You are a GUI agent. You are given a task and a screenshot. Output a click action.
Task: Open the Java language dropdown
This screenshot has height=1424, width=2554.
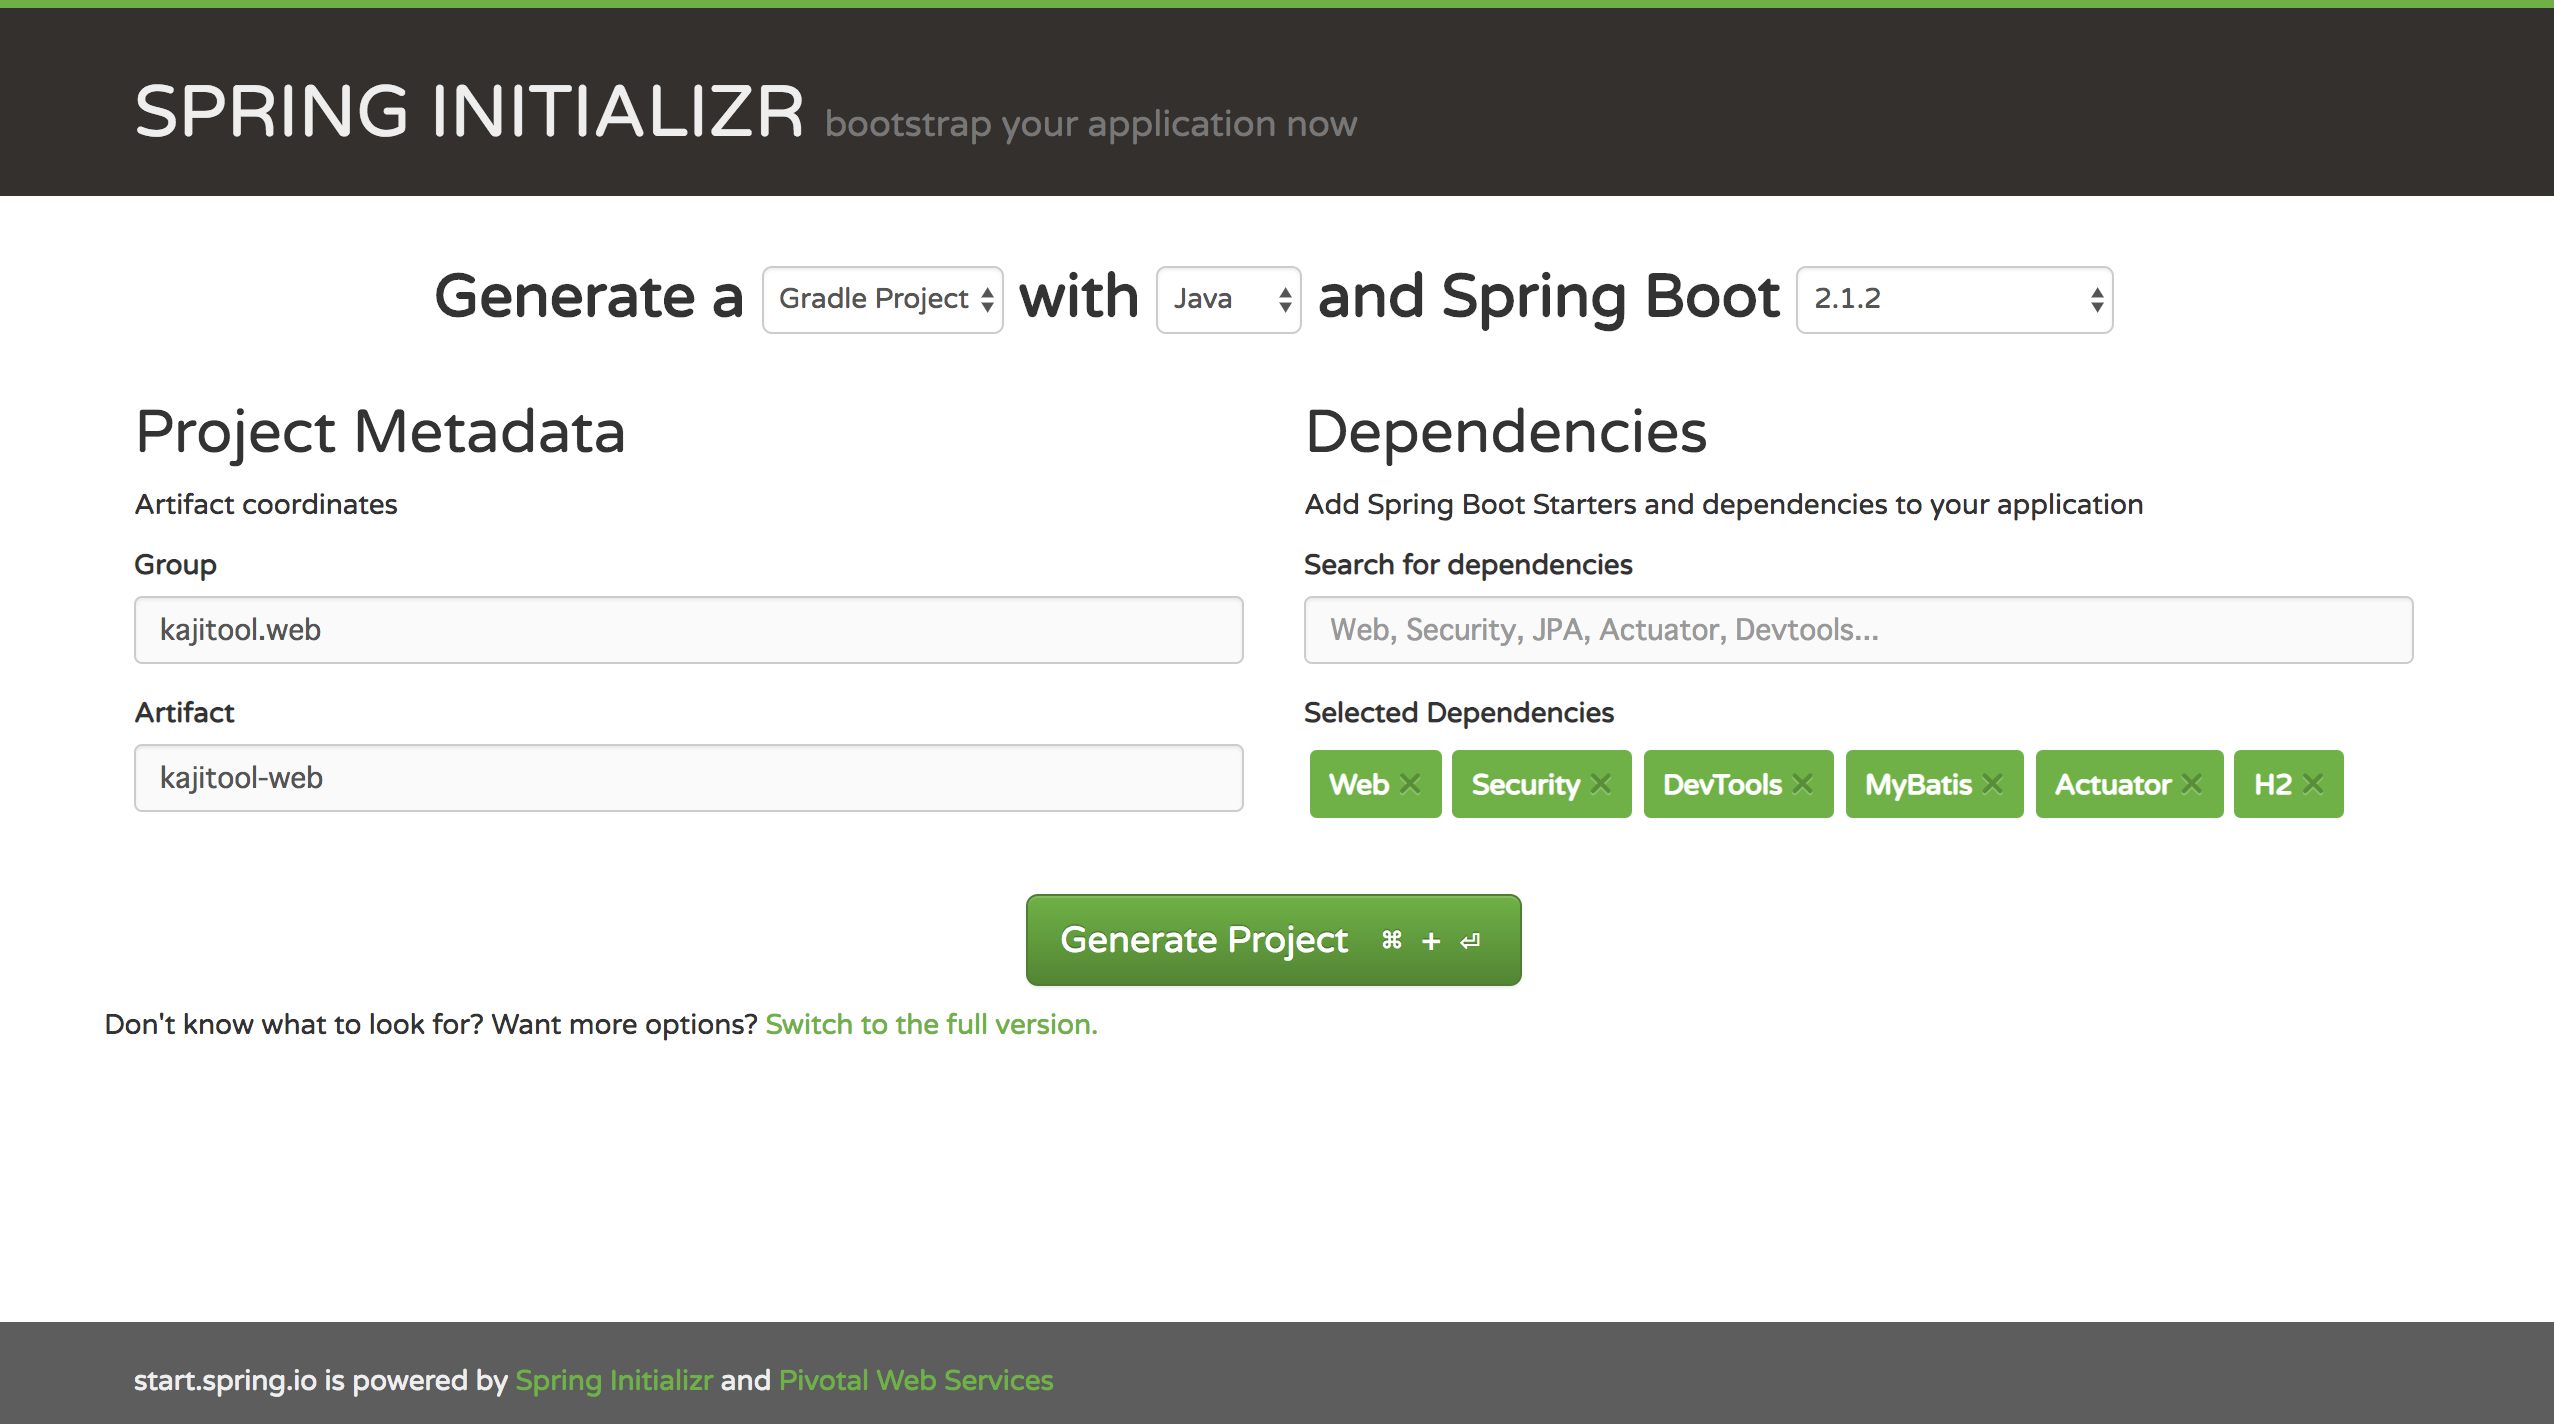pyautogui.click(x=1228, y=299)
